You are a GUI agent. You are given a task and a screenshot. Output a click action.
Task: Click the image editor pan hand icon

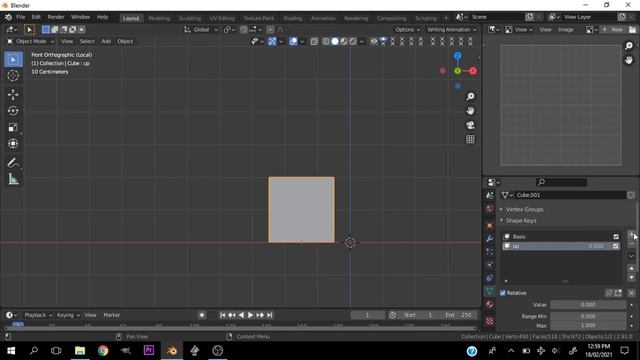pyautogui.click(x=629, y=60)
